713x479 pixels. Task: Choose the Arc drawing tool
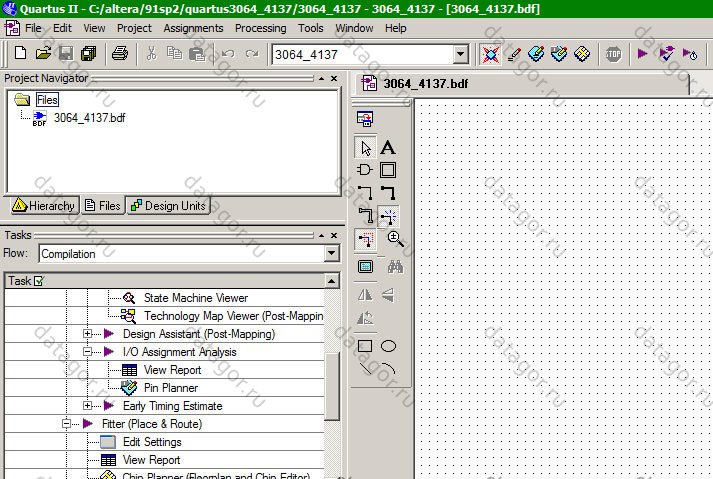[388, 368]
